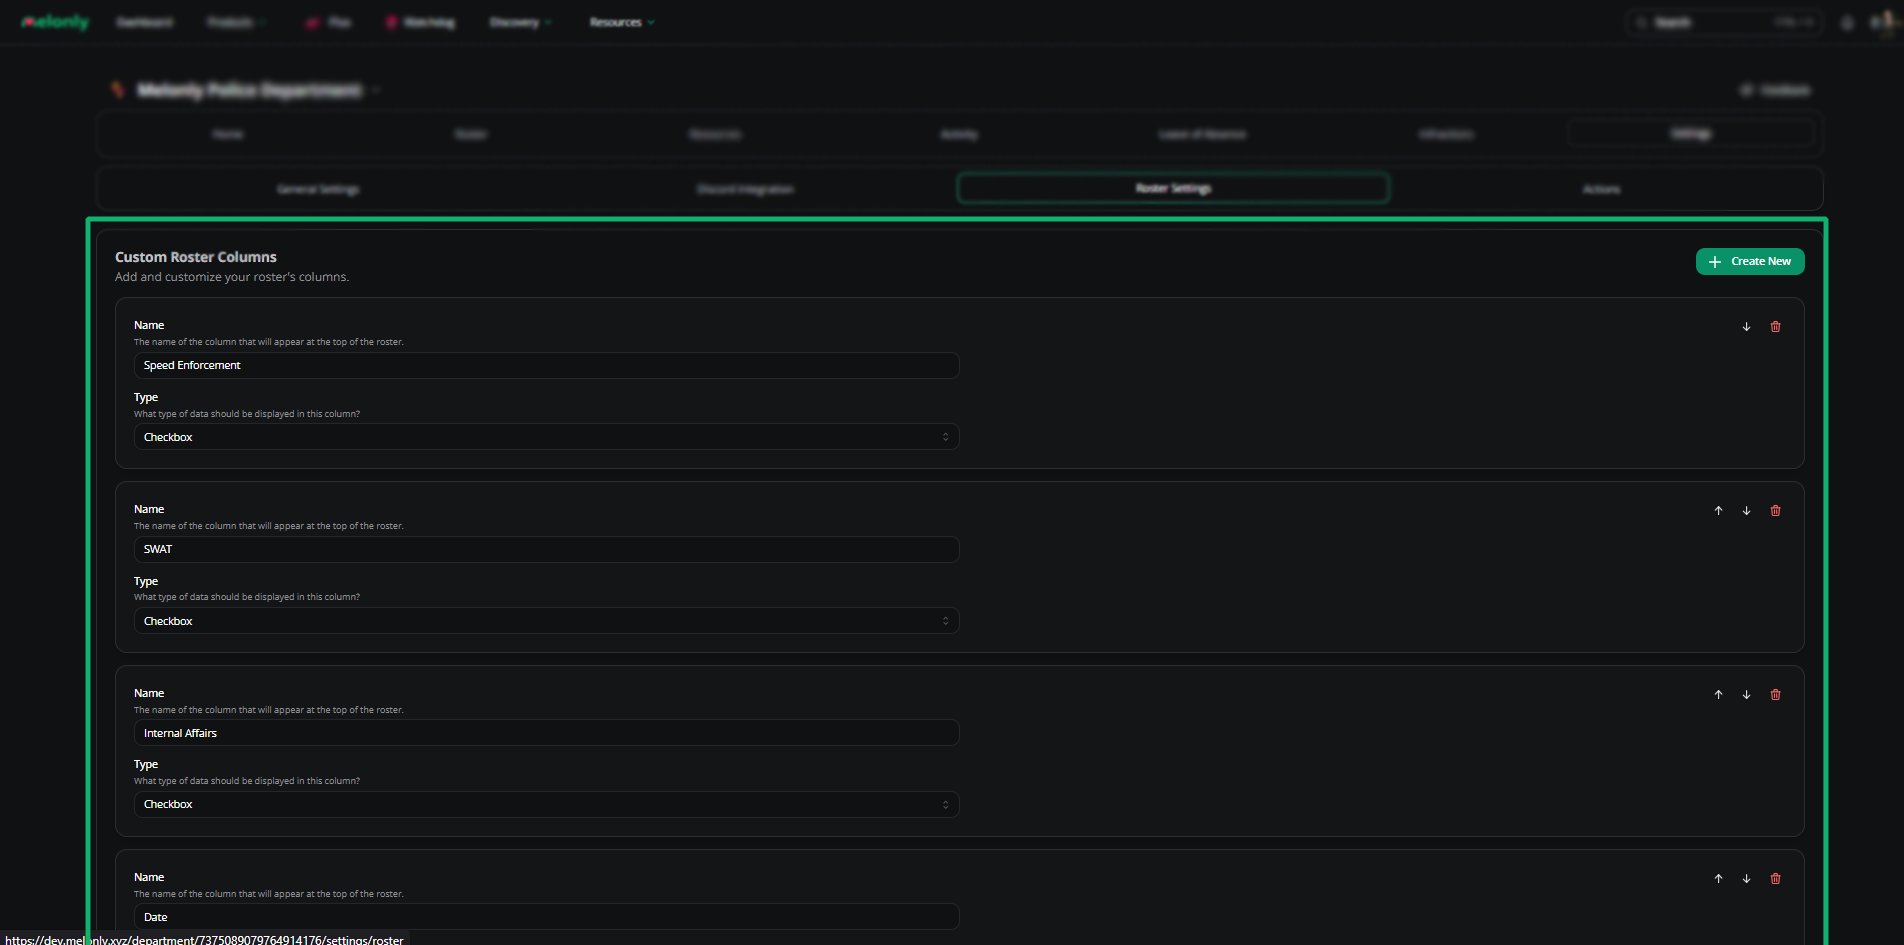This screenshot has width=1904, height=945.
Task: Move Speed Enforcement column down
Action: [1746, 327]
